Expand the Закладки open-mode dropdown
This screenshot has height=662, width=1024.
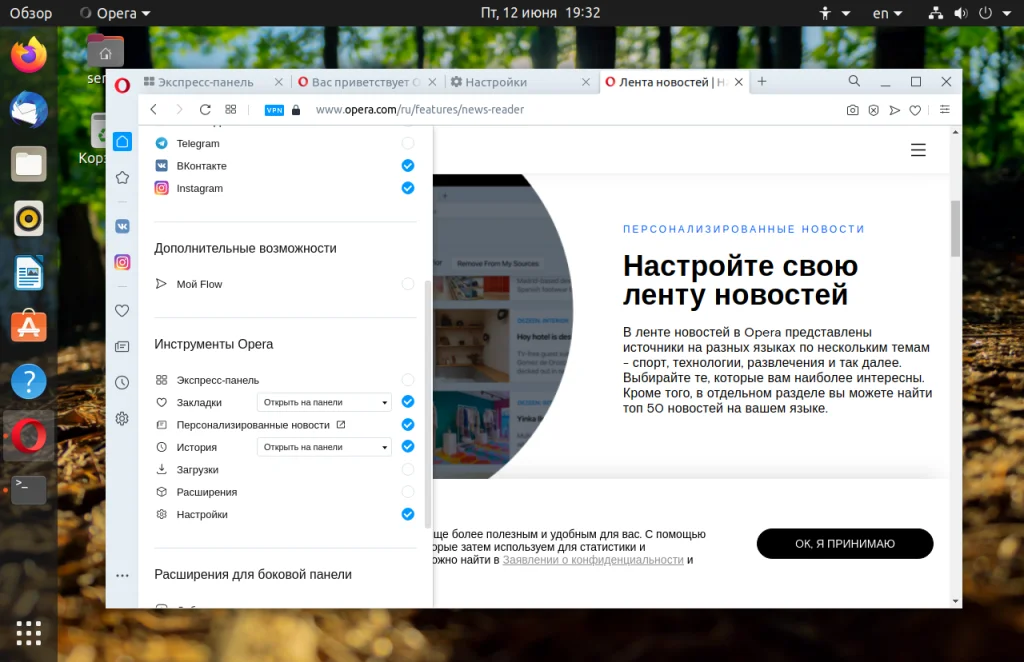(x=324, y=402)
